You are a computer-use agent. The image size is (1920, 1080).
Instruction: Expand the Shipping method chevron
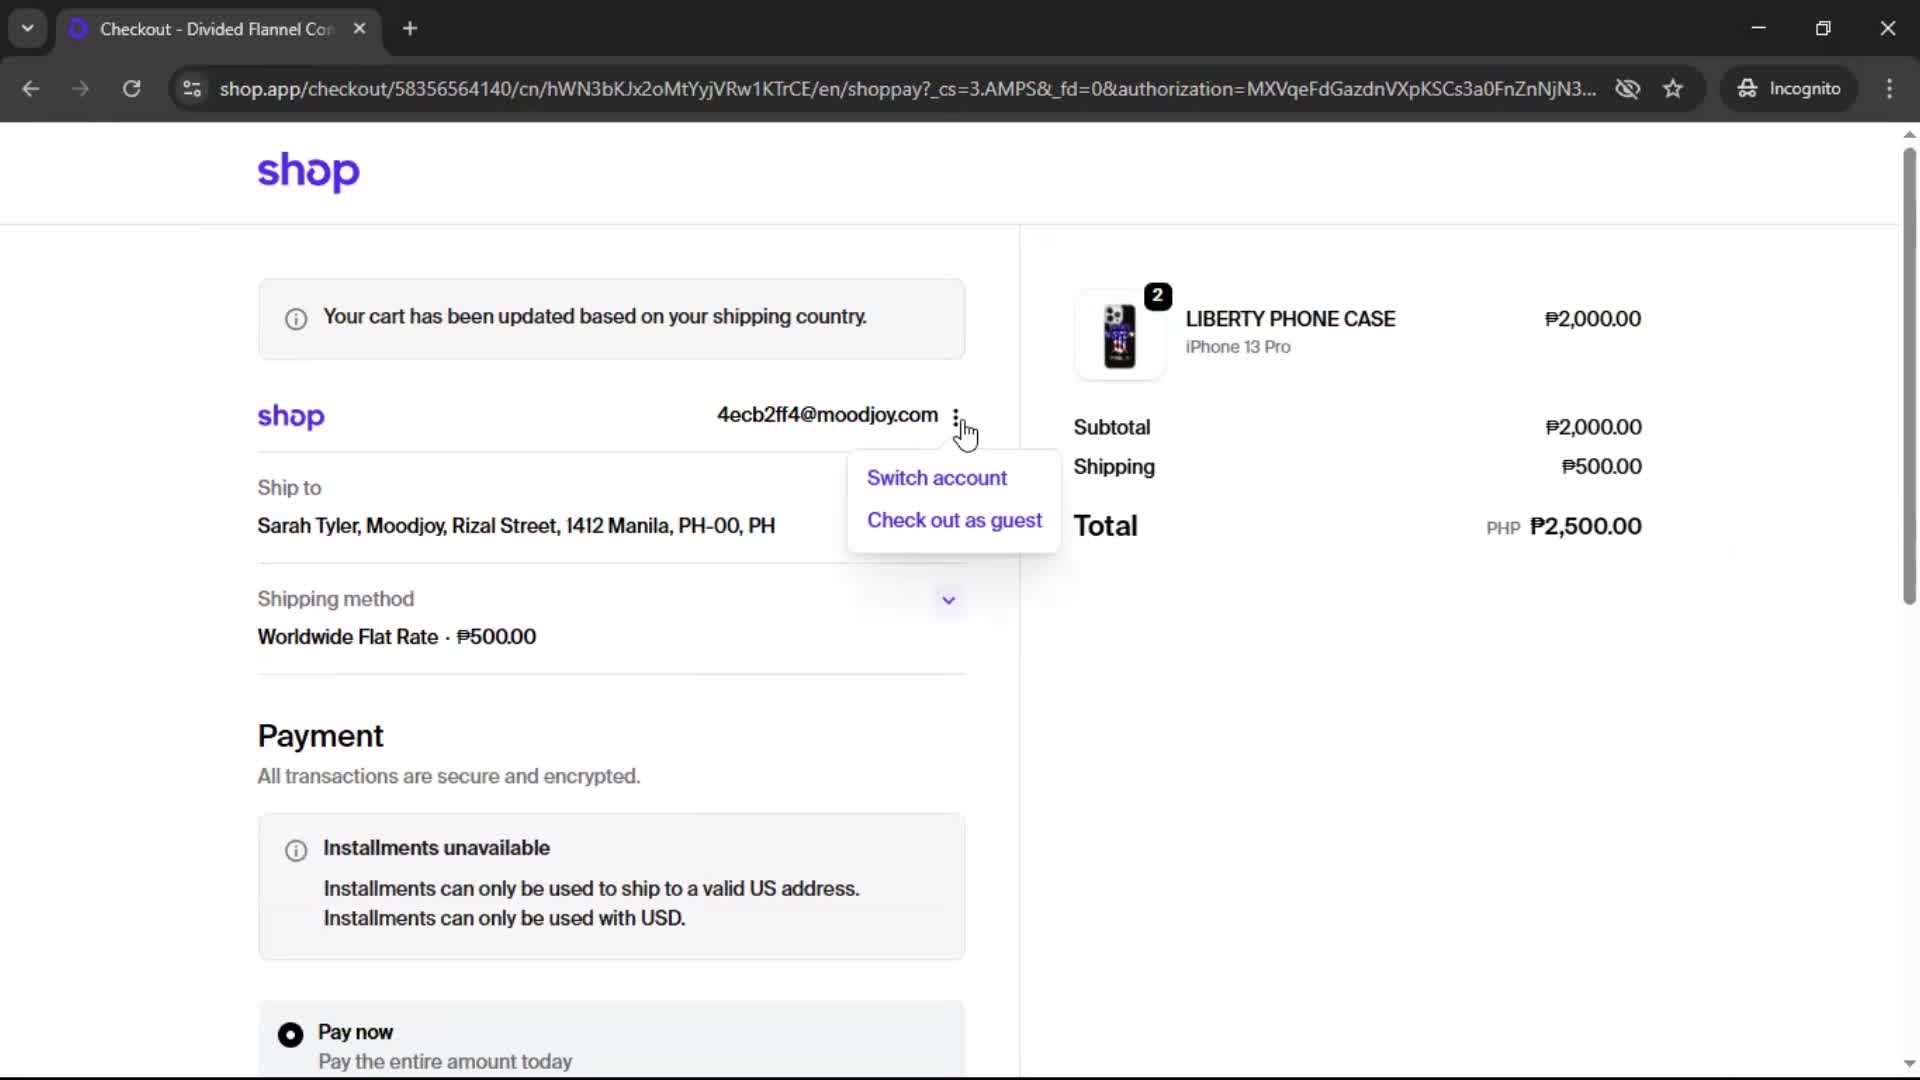tap(948, 600)
